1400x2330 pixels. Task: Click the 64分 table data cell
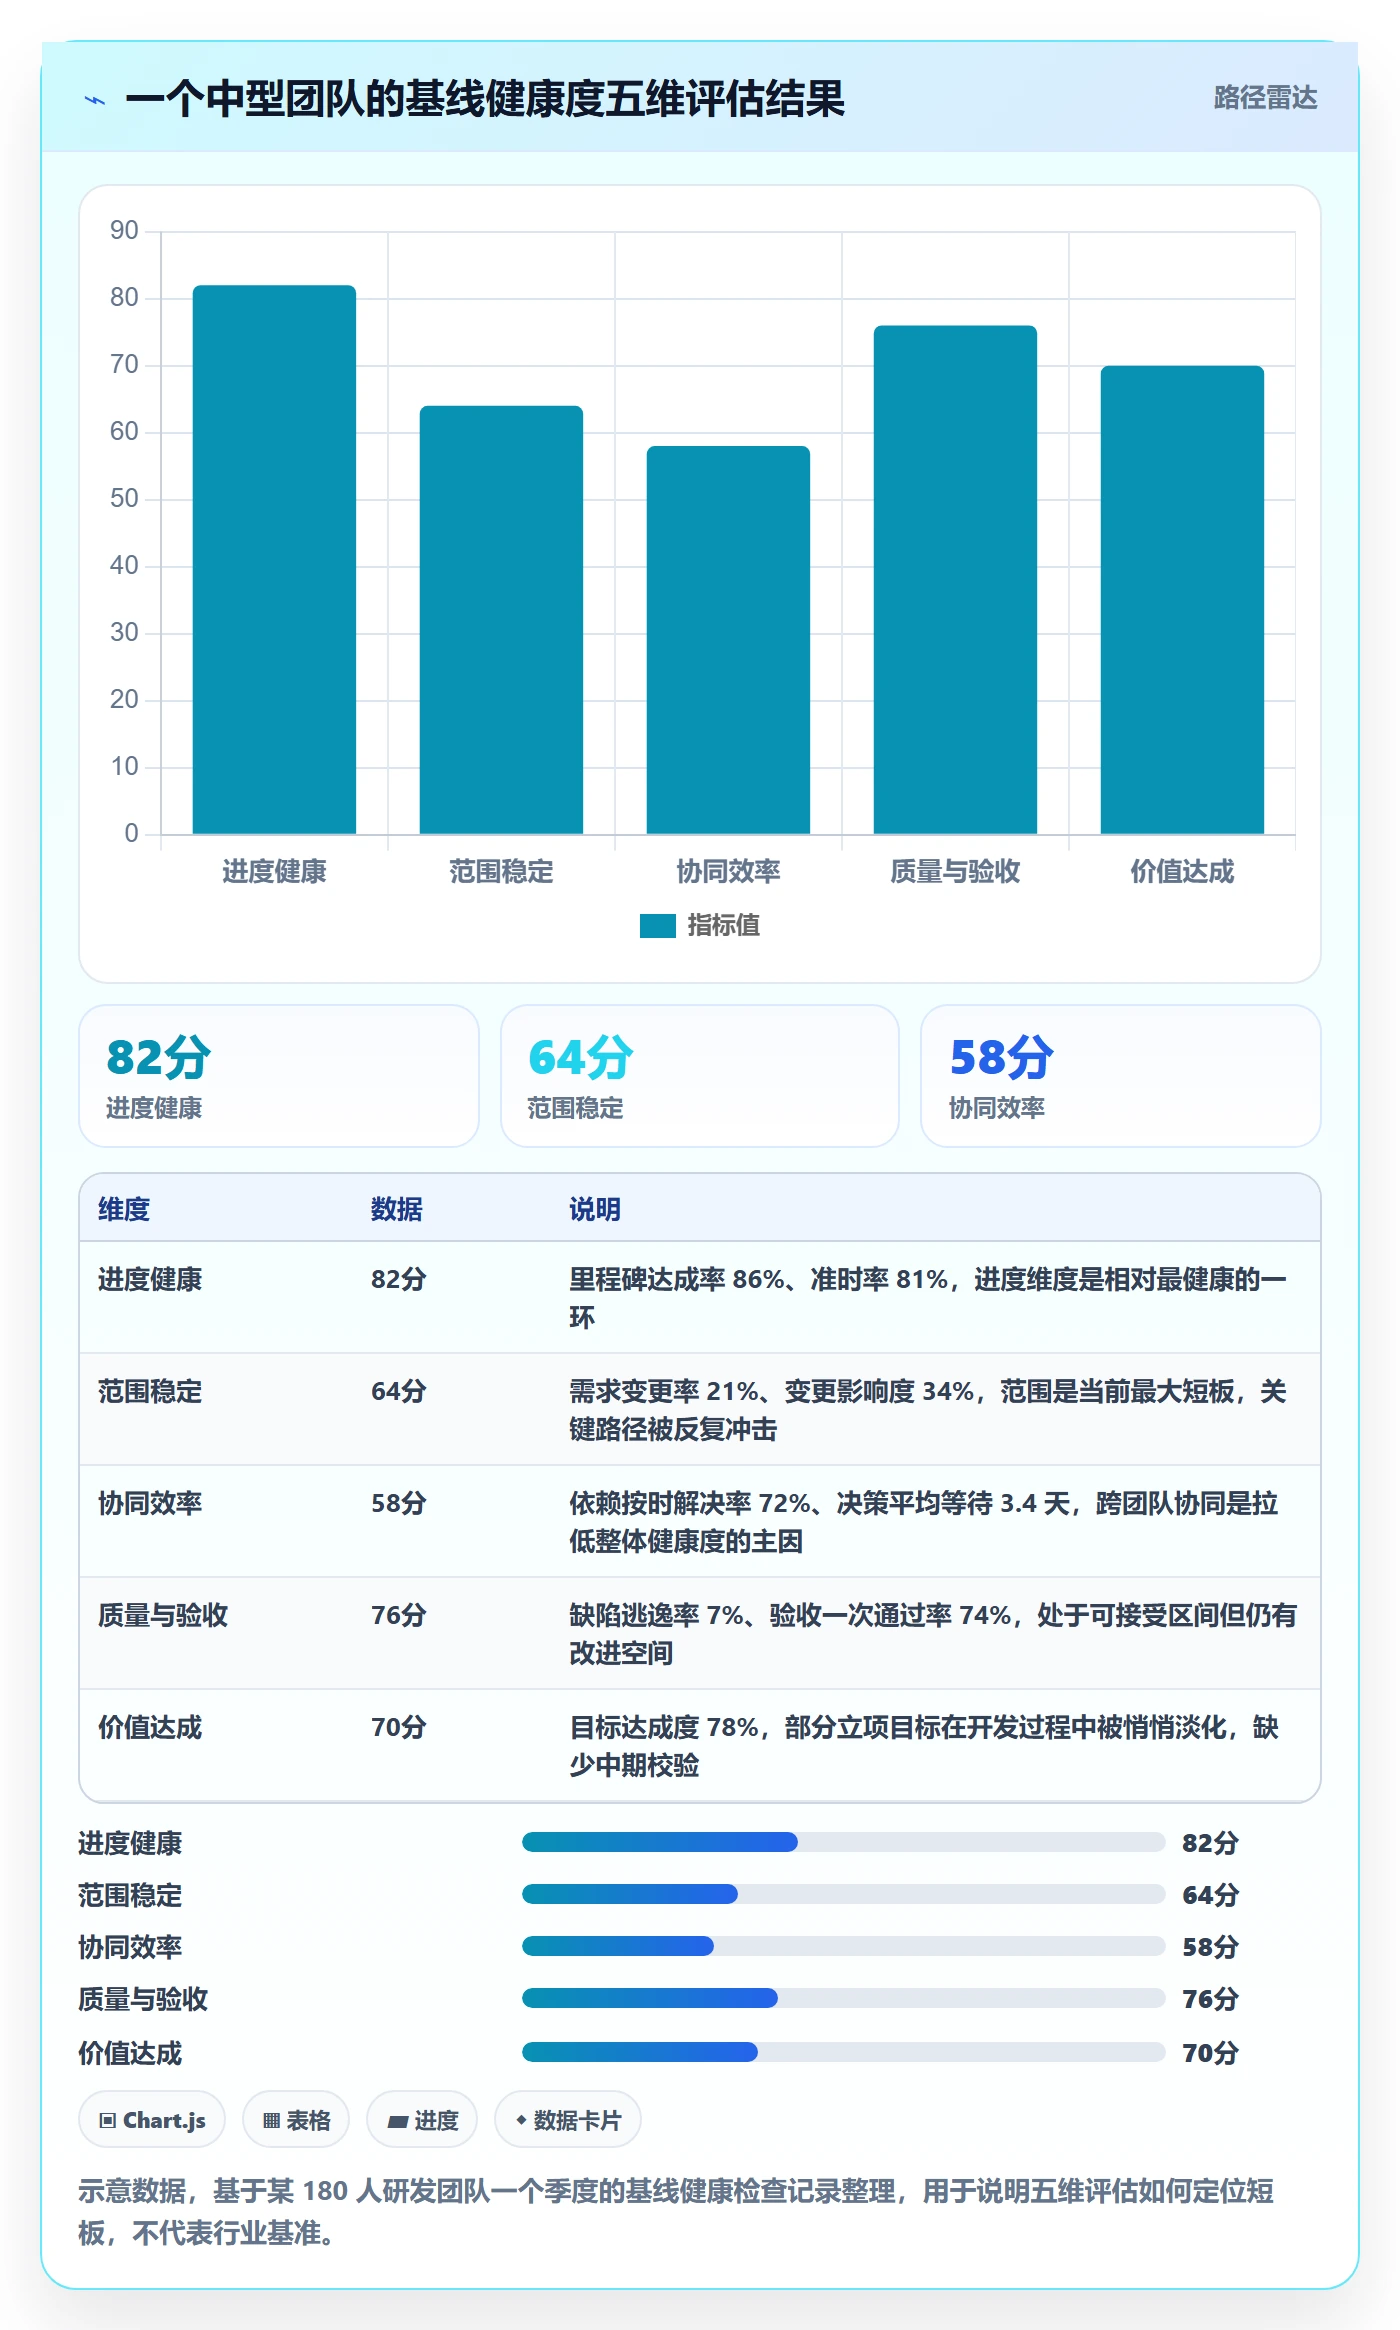(x=399, y=1391)
